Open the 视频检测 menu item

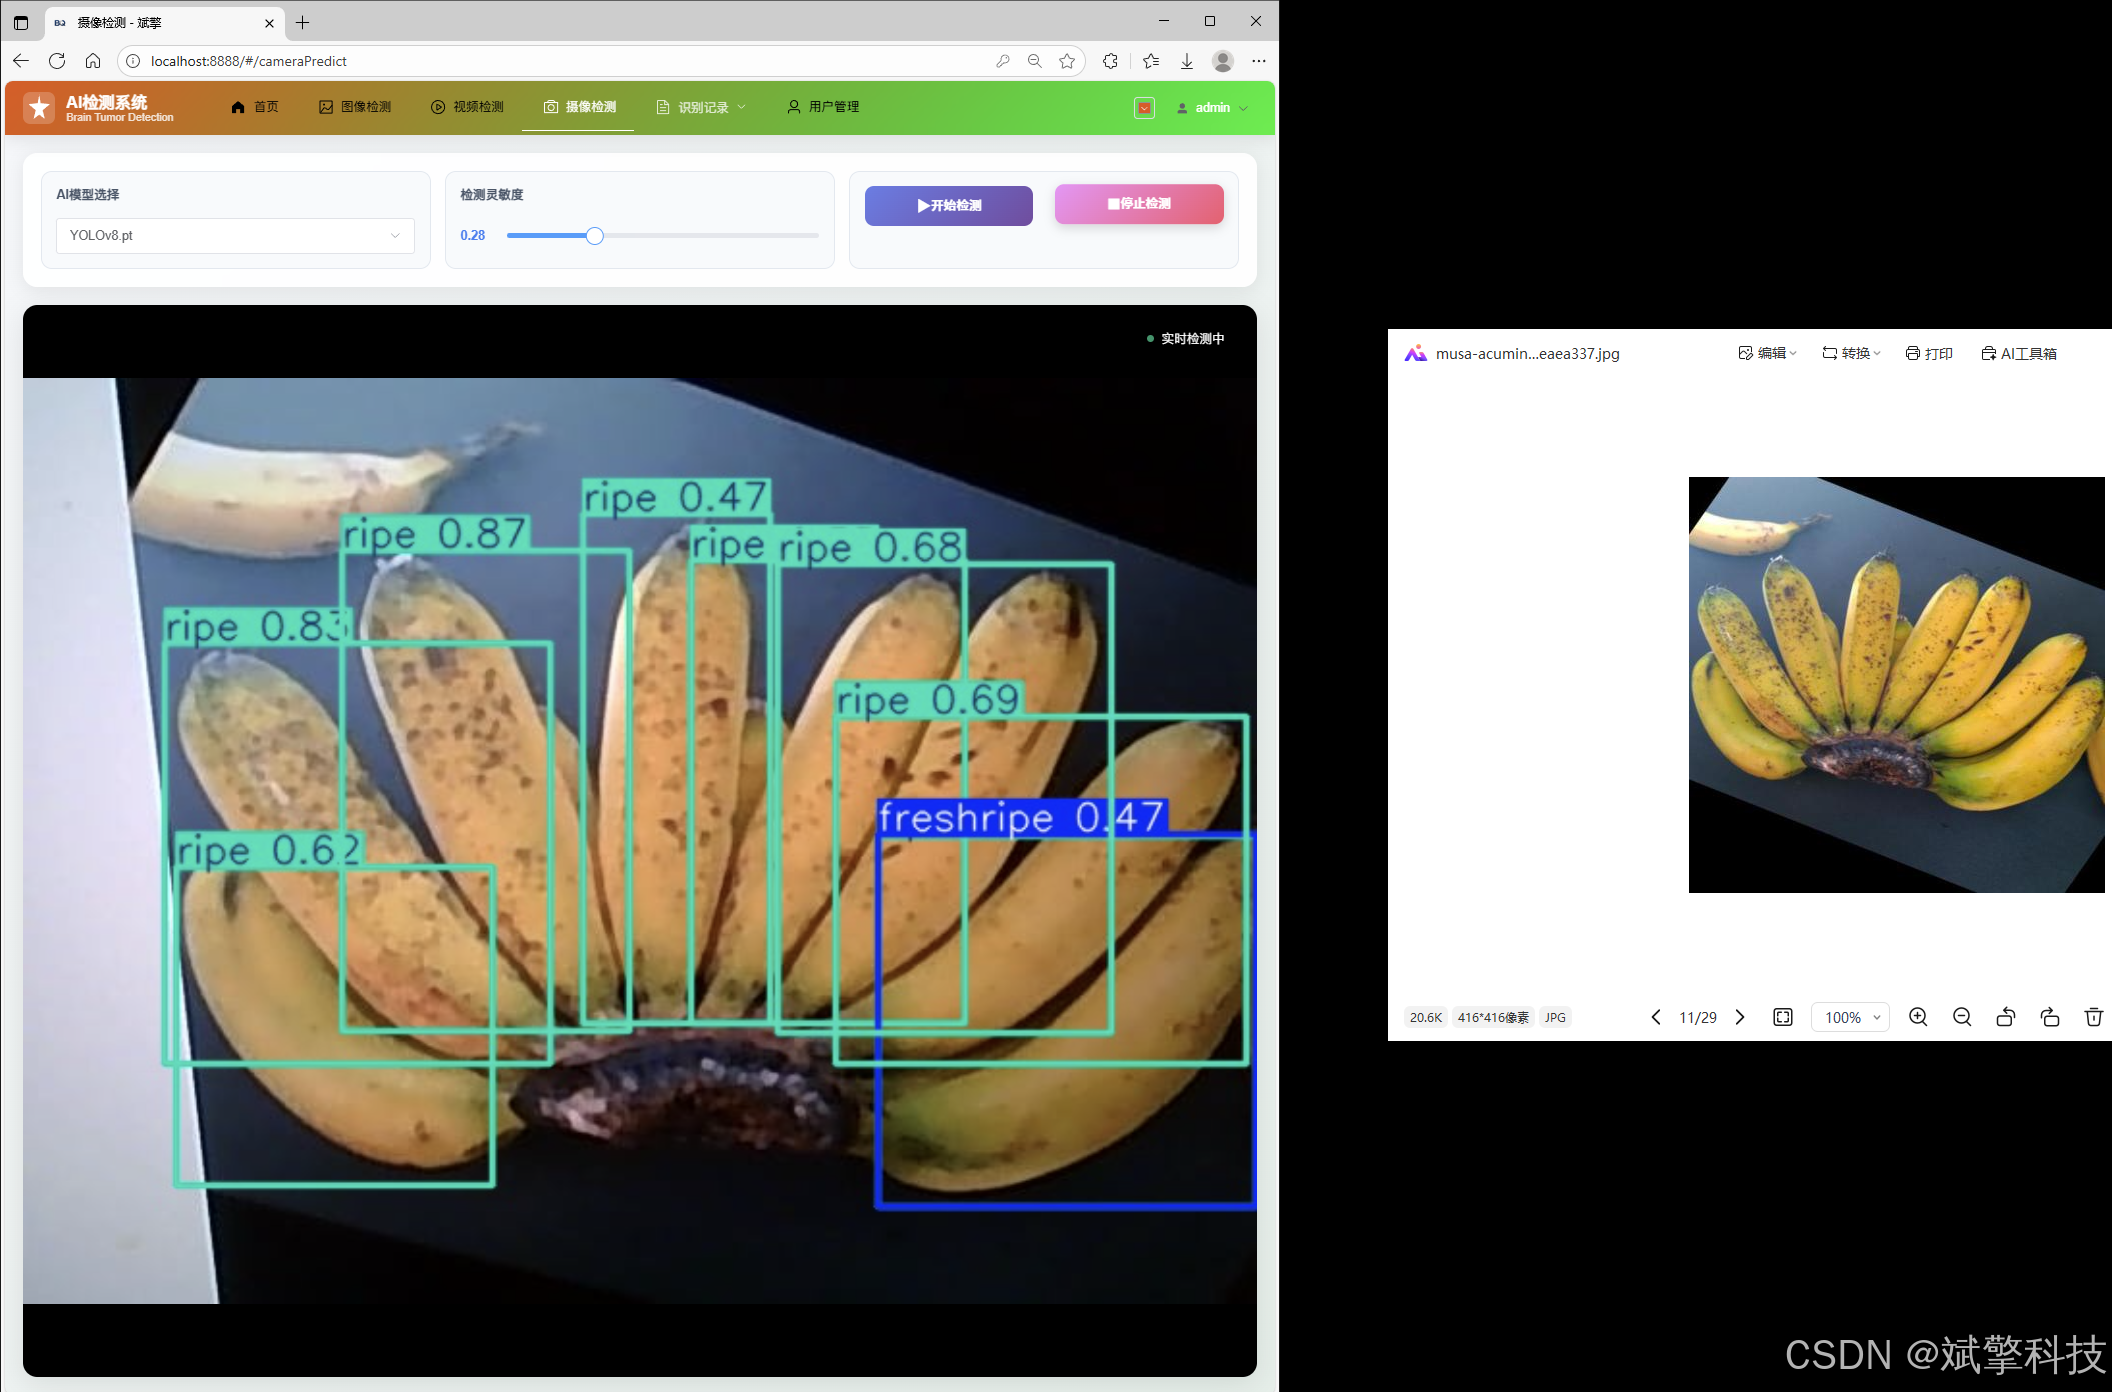coord(467,107)
